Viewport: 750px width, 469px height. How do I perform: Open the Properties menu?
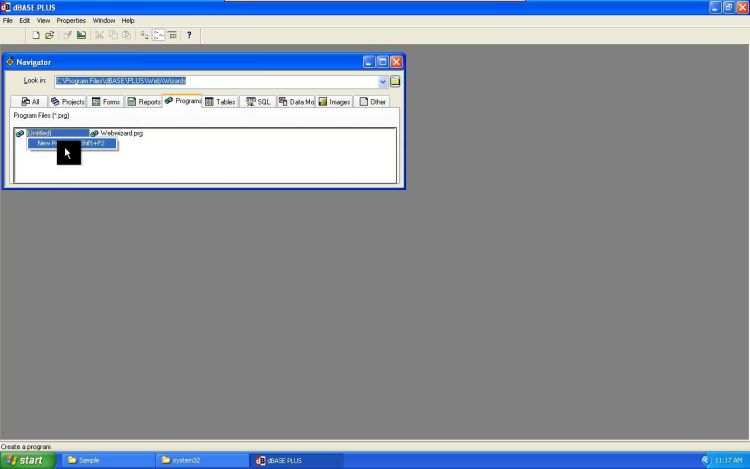pyautogui.click(x=71, y=21)
